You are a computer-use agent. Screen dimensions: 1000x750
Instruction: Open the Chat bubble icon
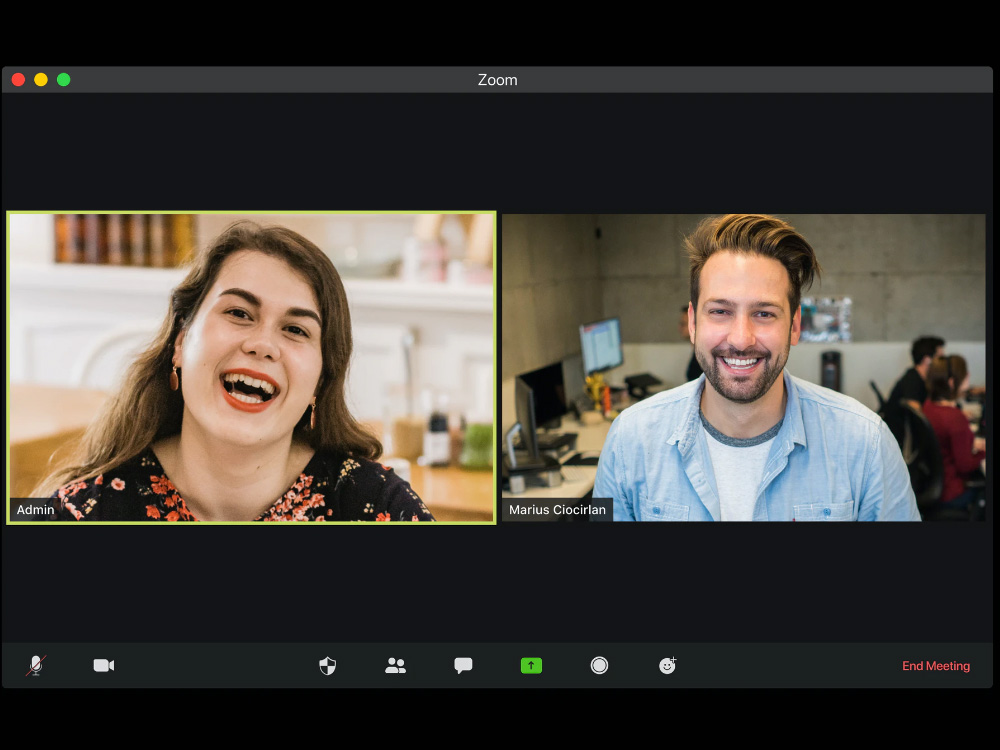[x=463, y=666]
